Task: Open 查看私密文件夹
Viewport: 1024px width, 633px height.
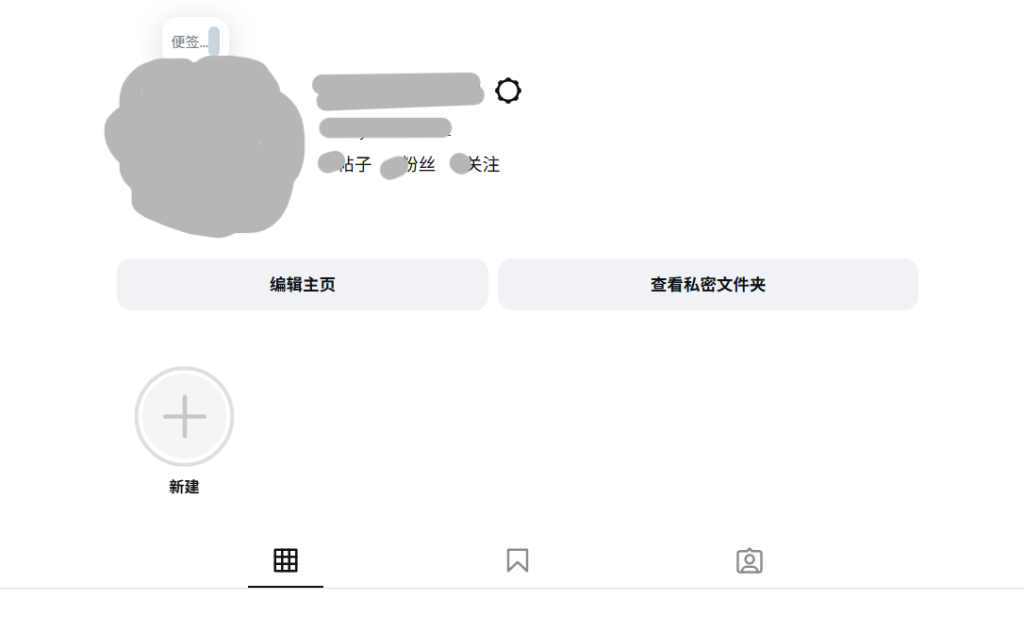Action: click(708, 284)
